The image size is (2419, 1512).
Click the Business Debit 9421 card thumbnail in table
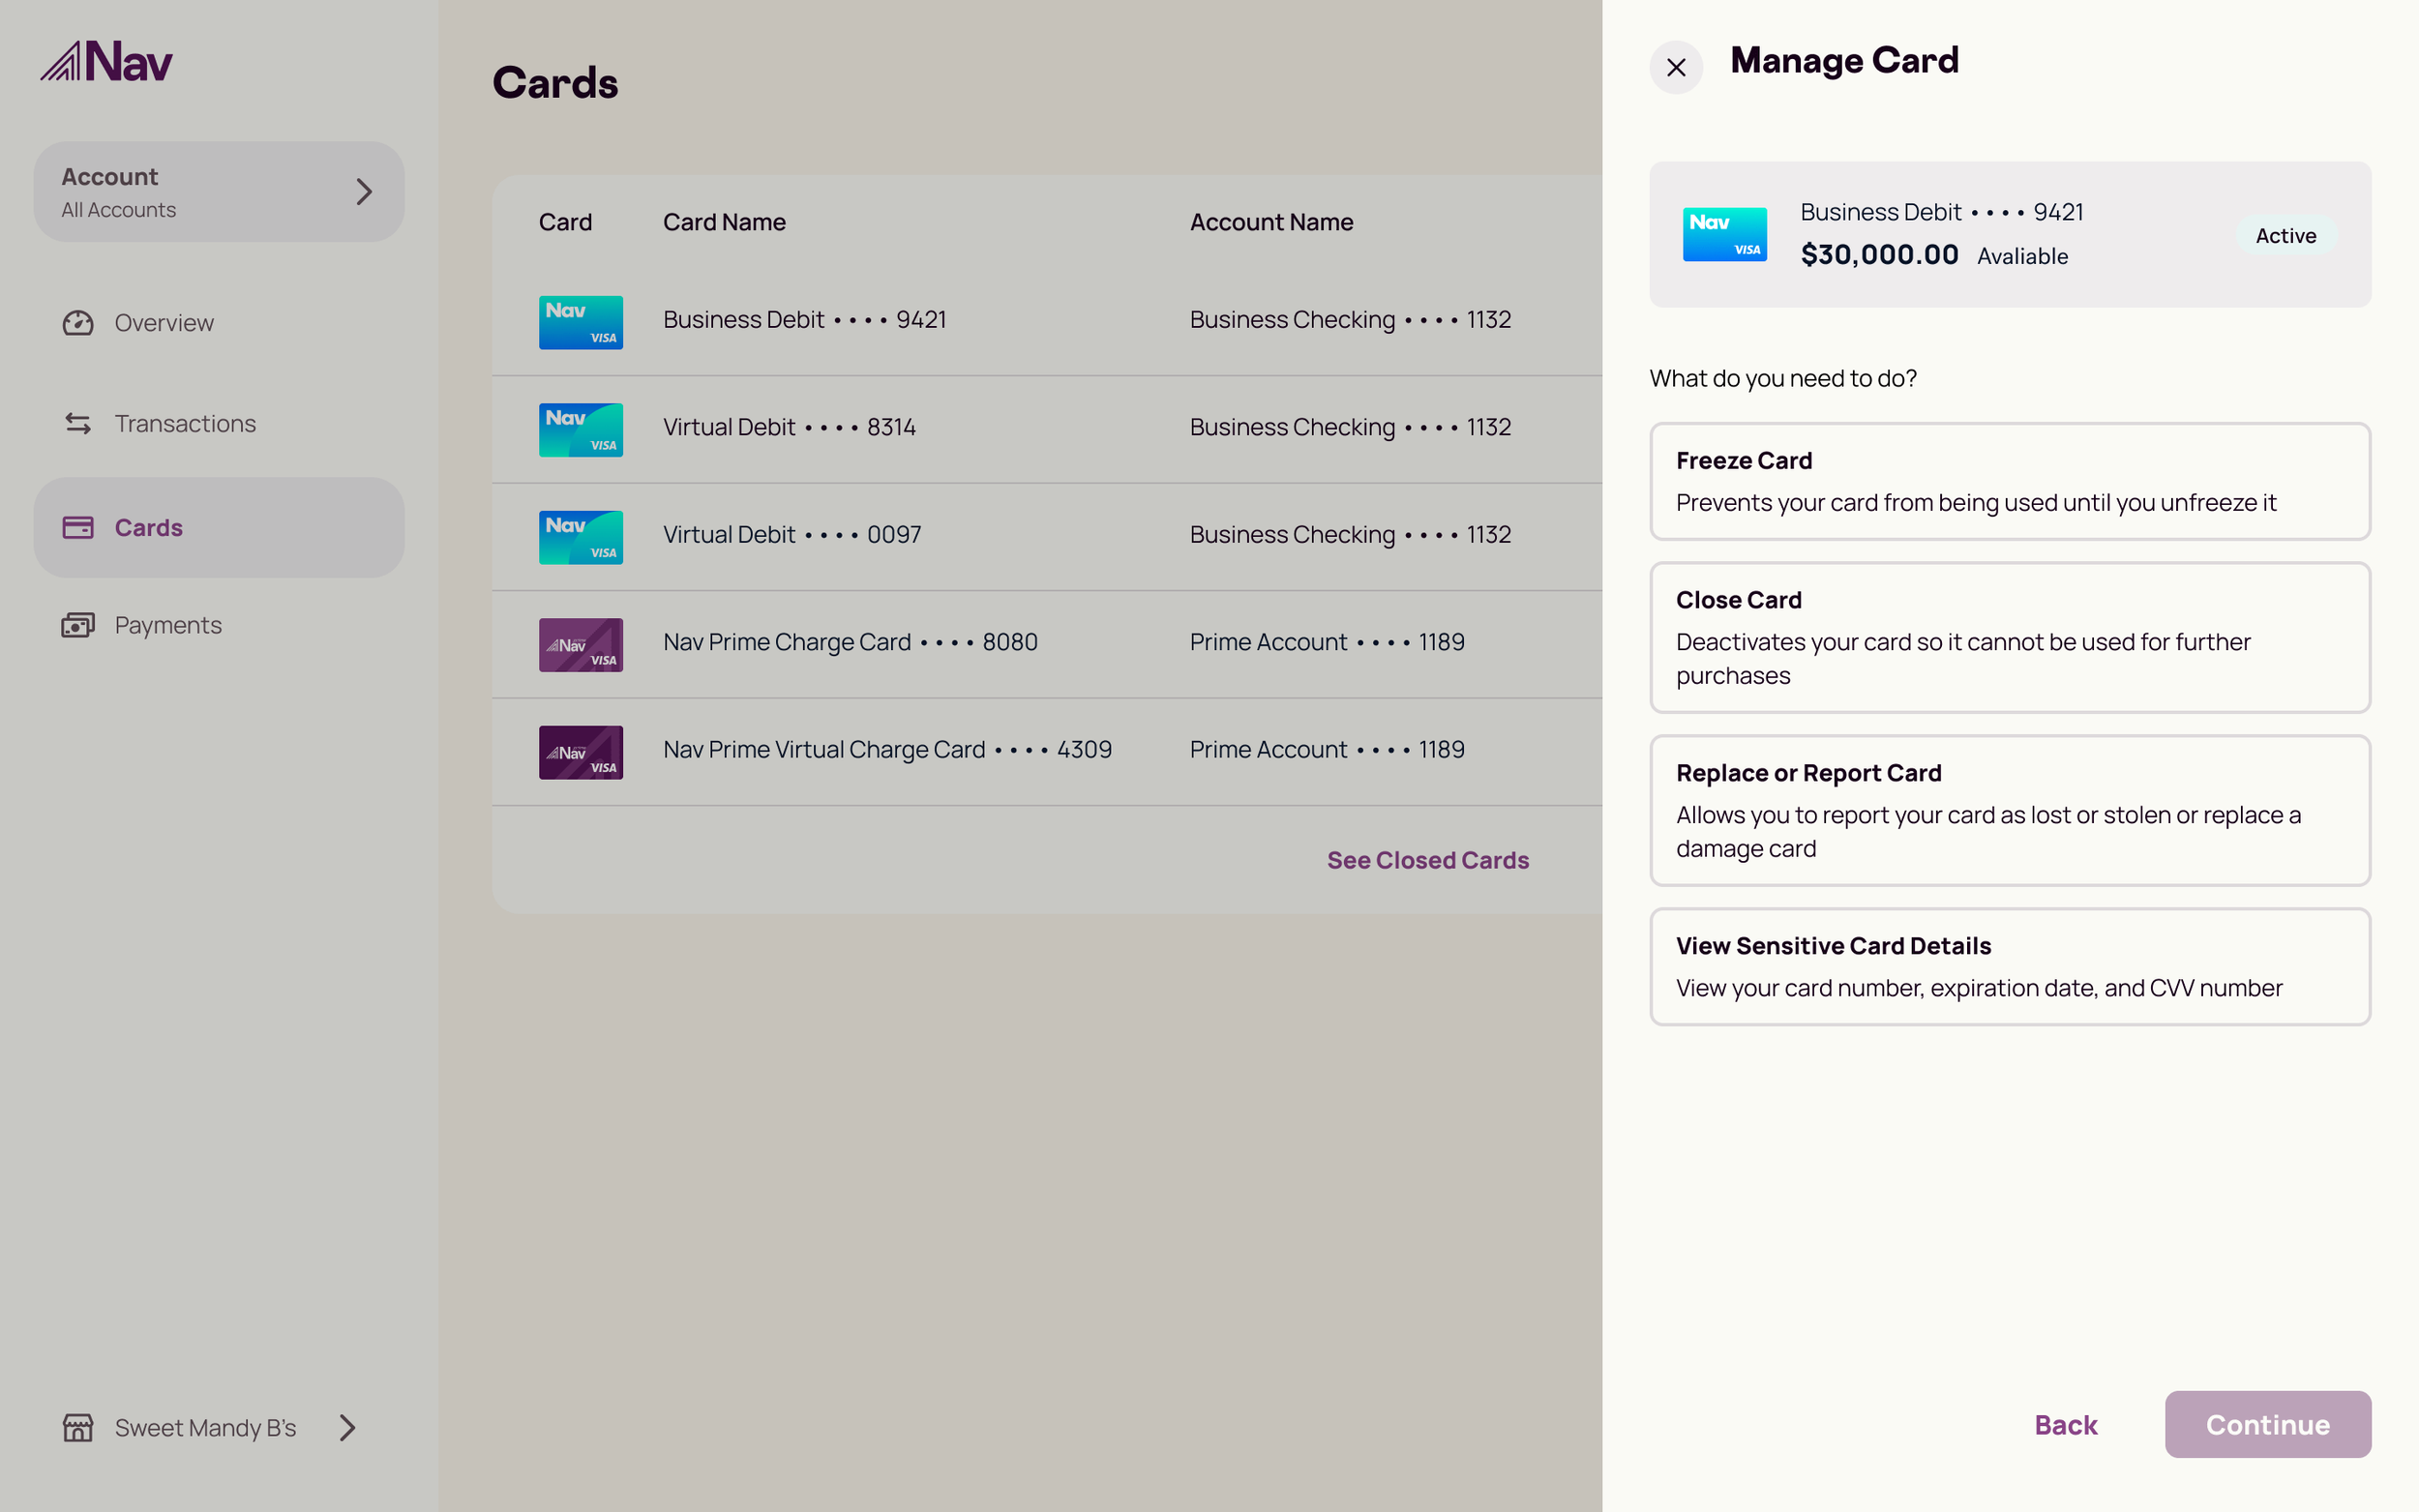[x=581, y=322]
